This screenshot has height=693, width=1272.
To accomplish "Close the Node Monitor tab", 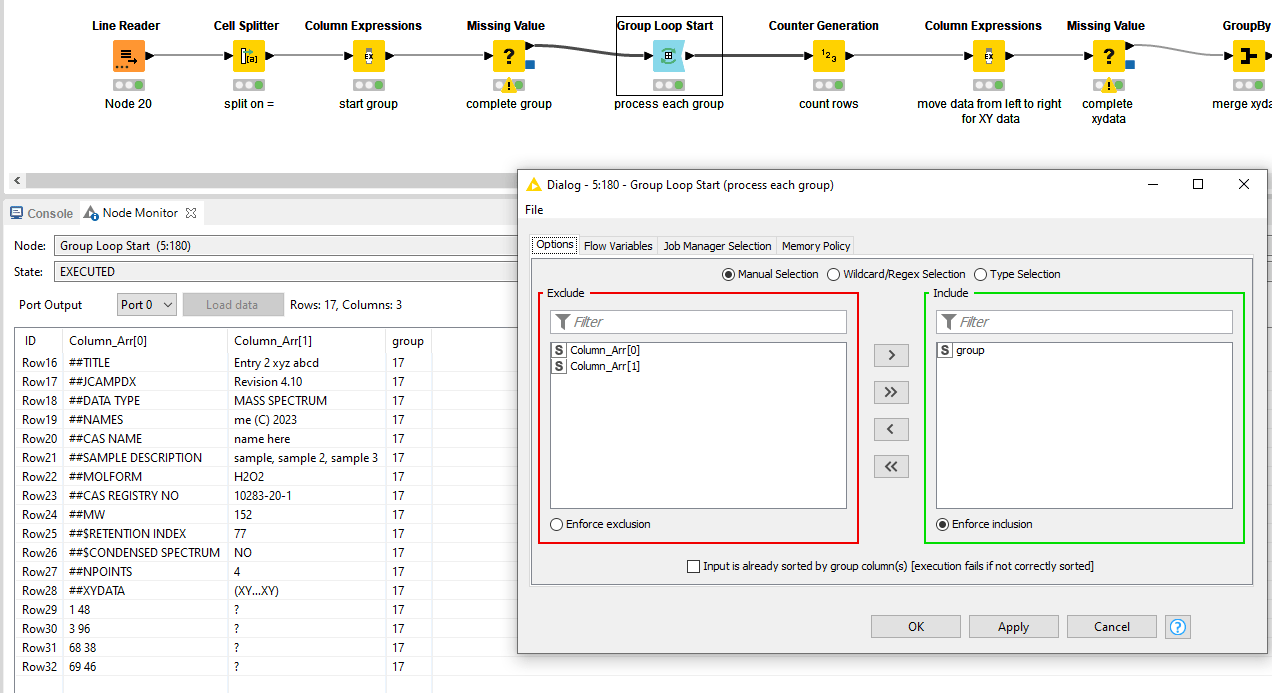I will (x=191, y=212).
